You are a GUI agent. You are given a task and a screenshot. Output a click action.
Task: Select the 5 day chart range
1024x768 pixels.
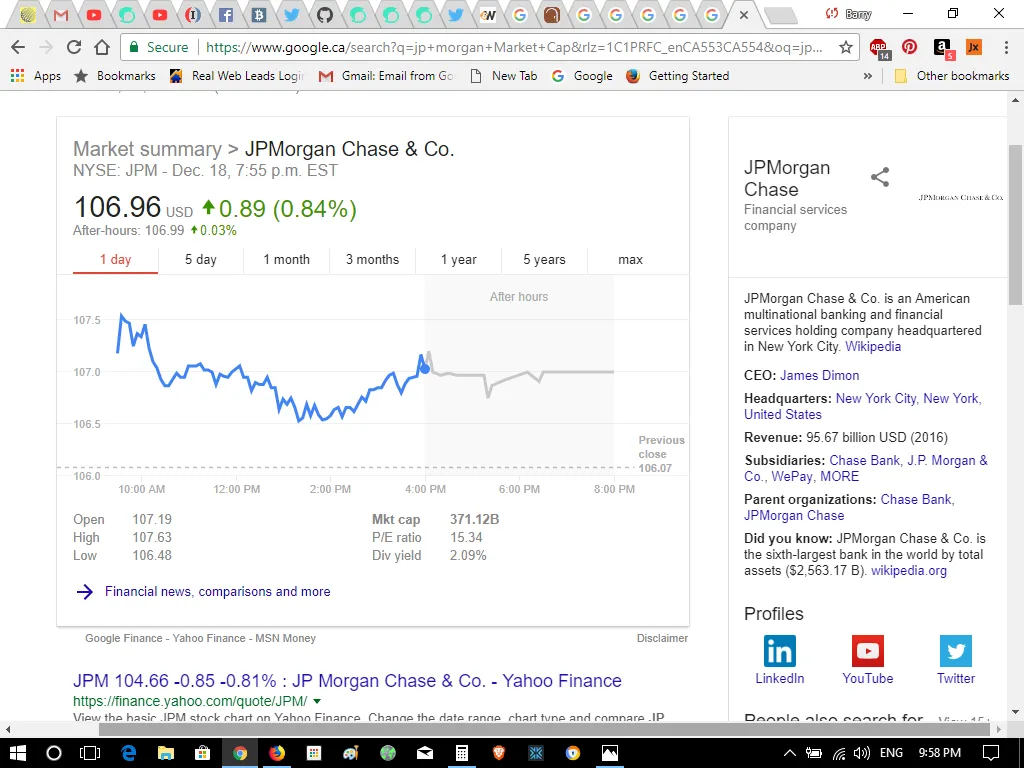point(200,259)
